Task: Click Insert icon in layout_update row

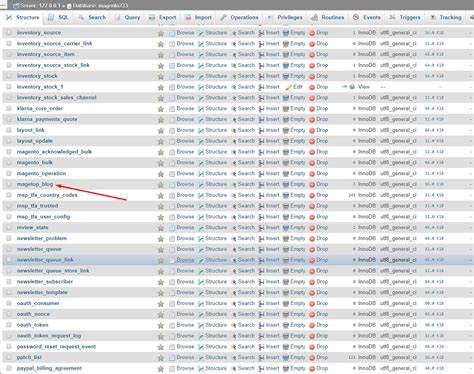Action: coord(262,141)
